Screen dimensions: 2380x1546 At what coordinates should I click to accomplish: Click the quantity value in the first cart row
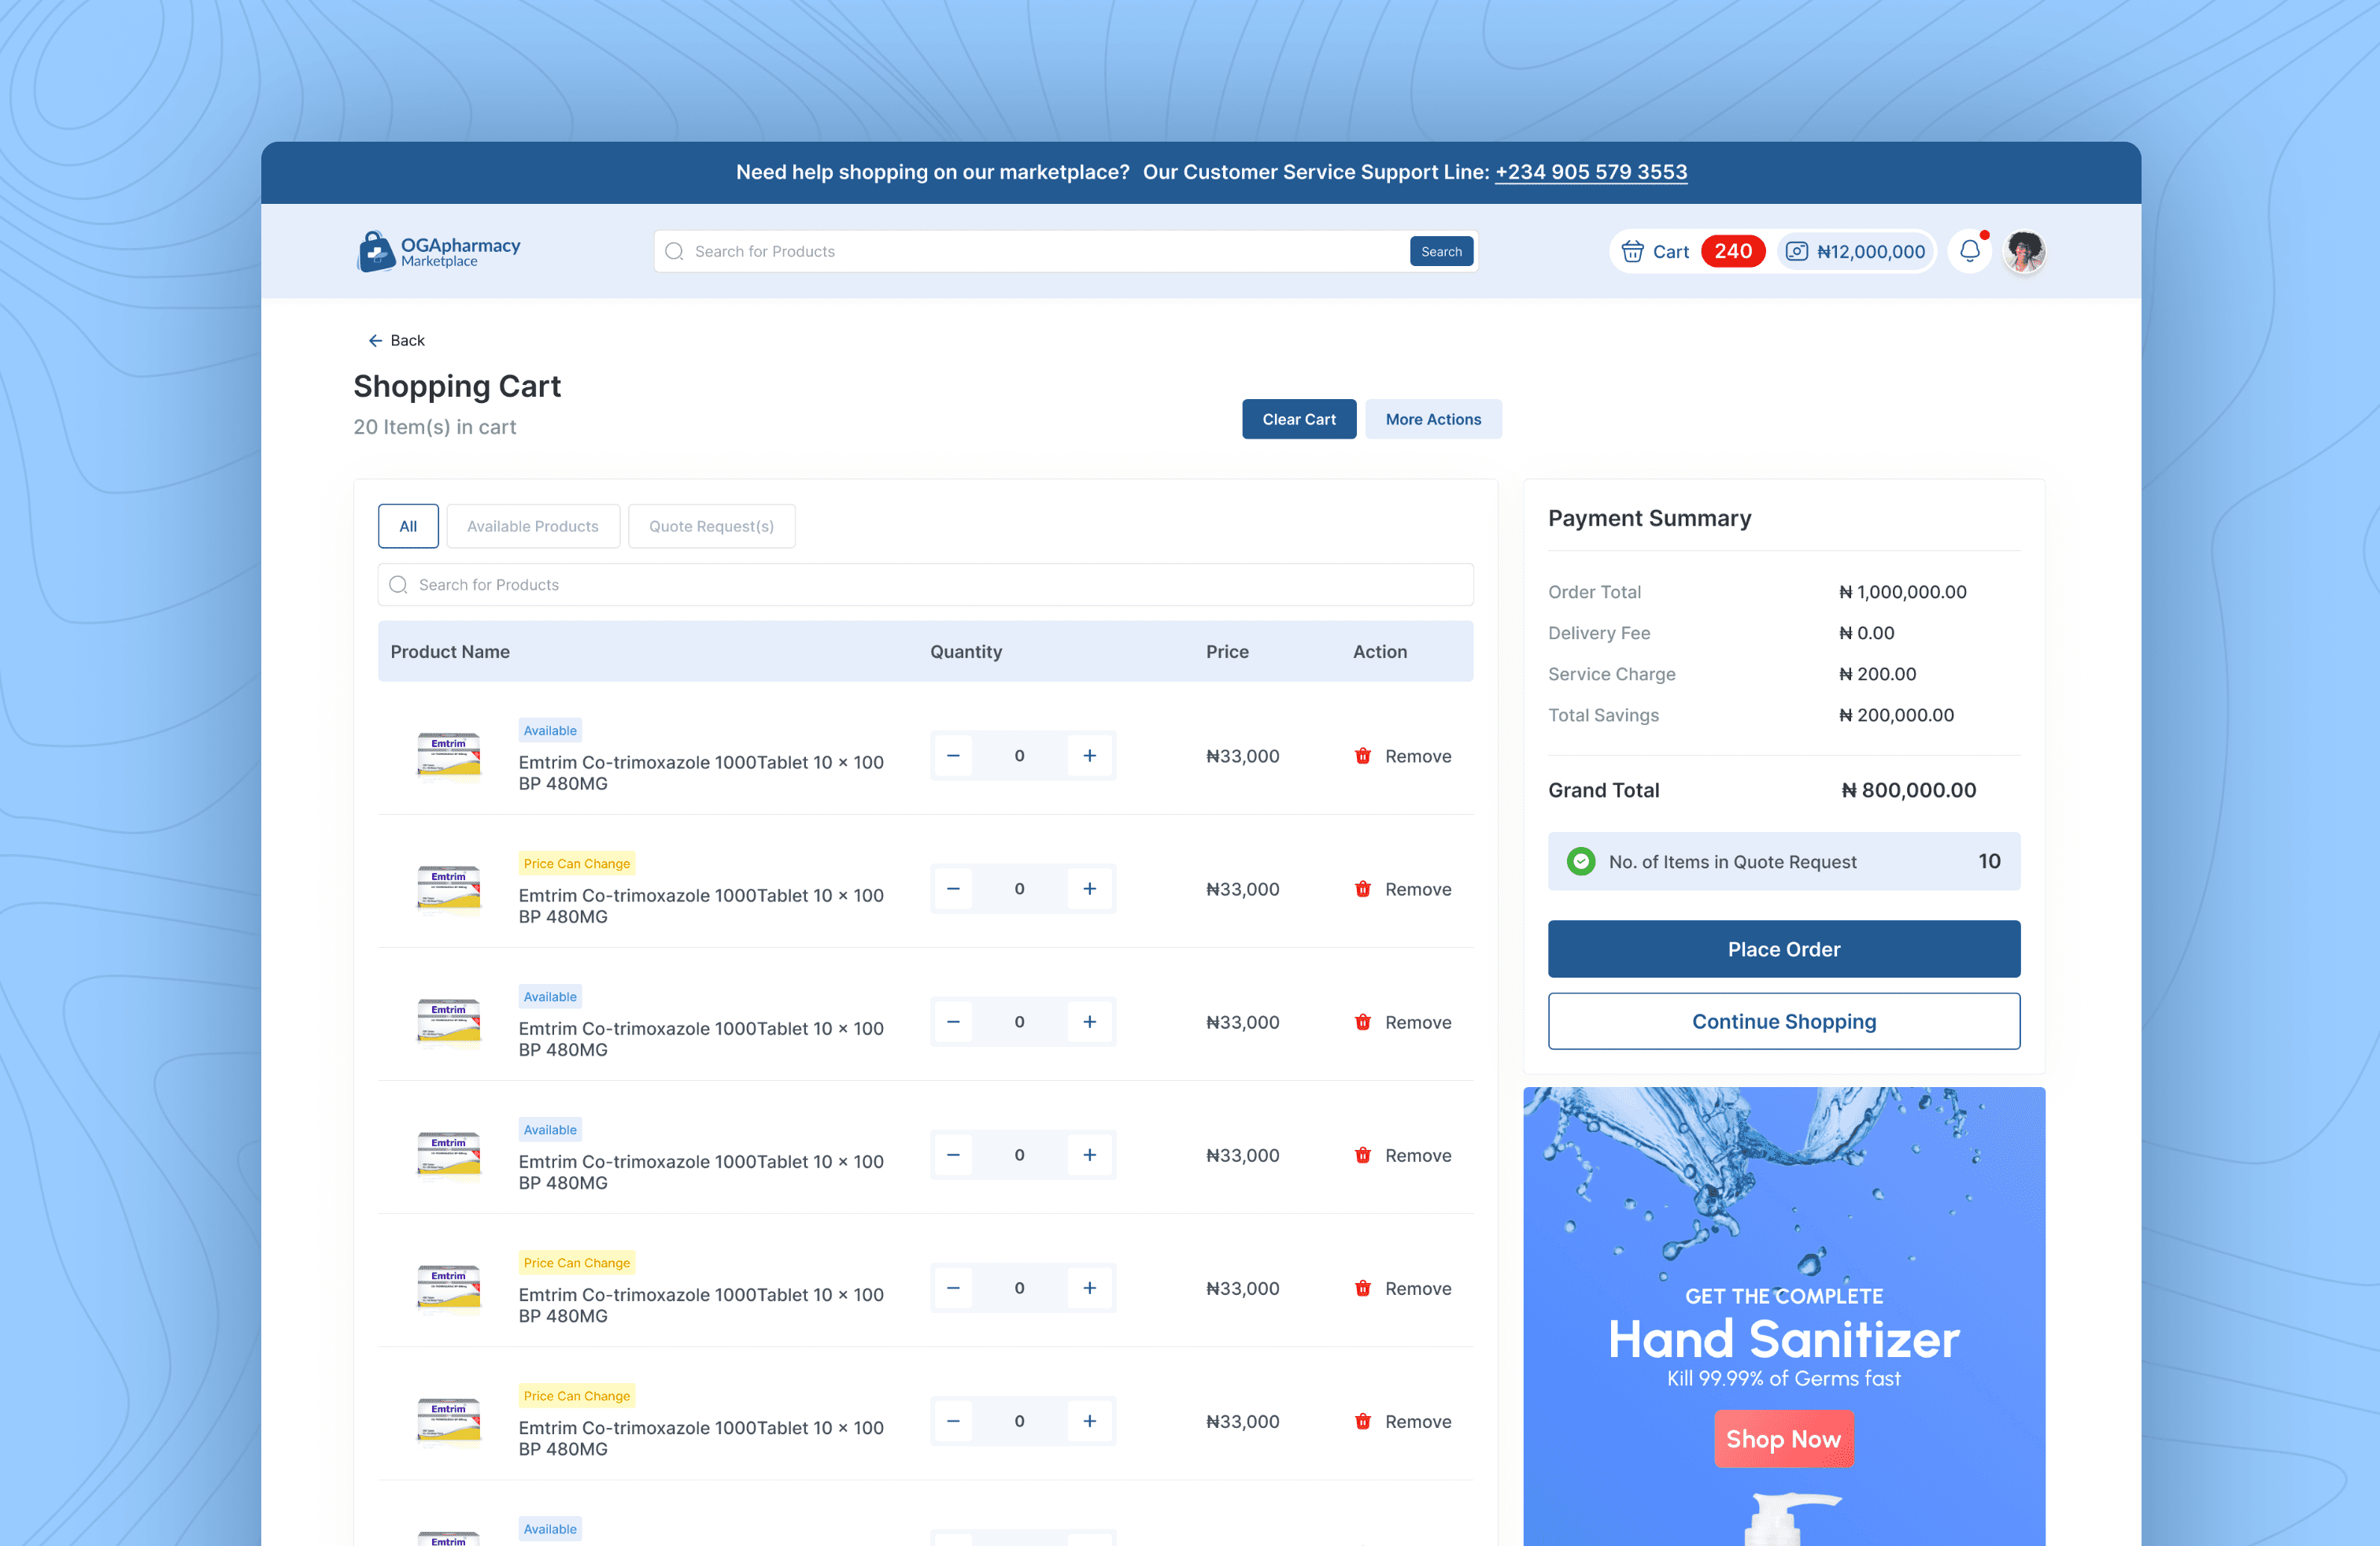pyautogui.click(x=1019, y=755)
